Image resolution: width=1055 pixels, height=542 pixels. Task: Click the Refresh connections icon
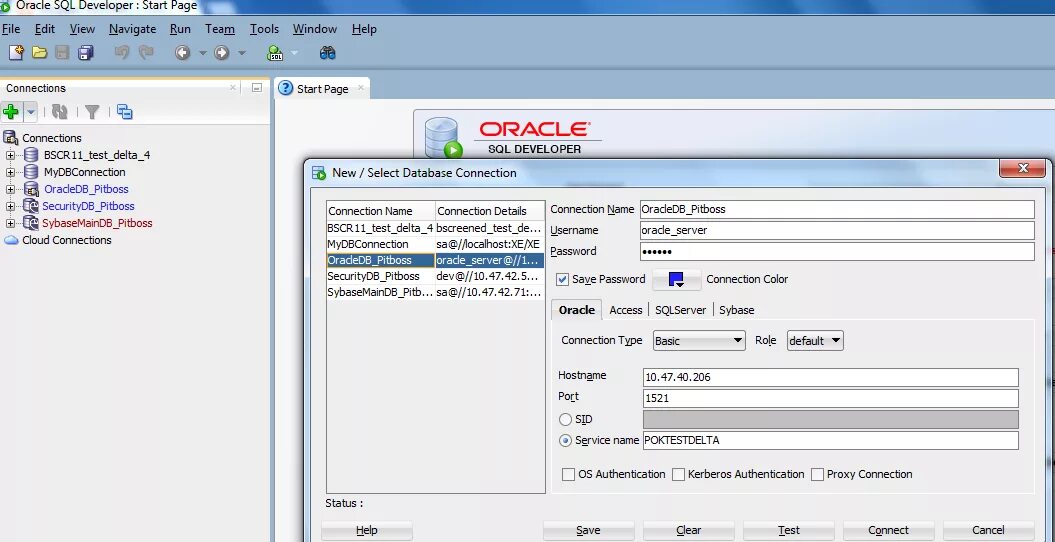[60, 112]
